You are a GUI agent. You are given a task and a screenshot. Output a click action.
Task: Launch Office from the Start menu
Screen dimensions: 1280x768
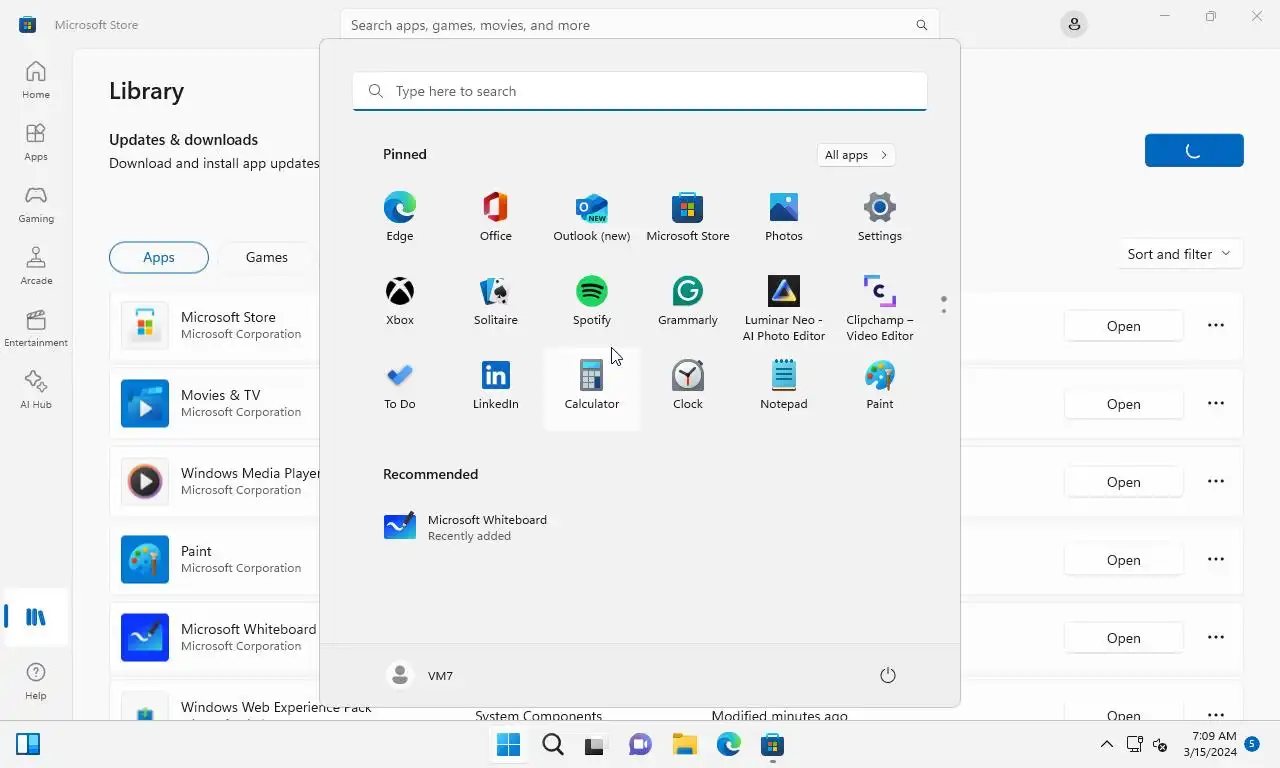496,217
